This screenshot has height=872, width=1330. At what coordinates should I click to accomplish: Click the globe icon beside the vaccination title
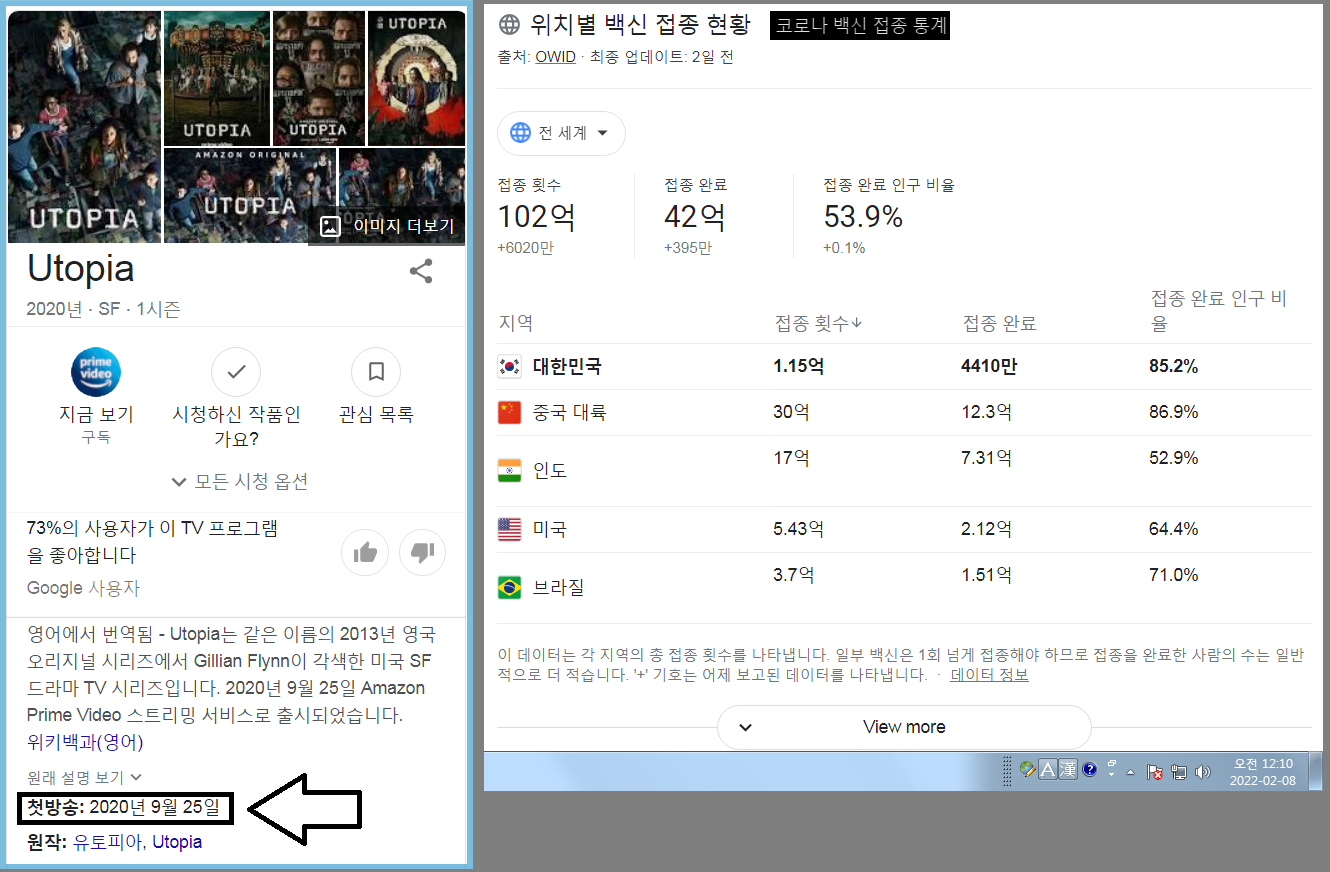pos(509,25)
